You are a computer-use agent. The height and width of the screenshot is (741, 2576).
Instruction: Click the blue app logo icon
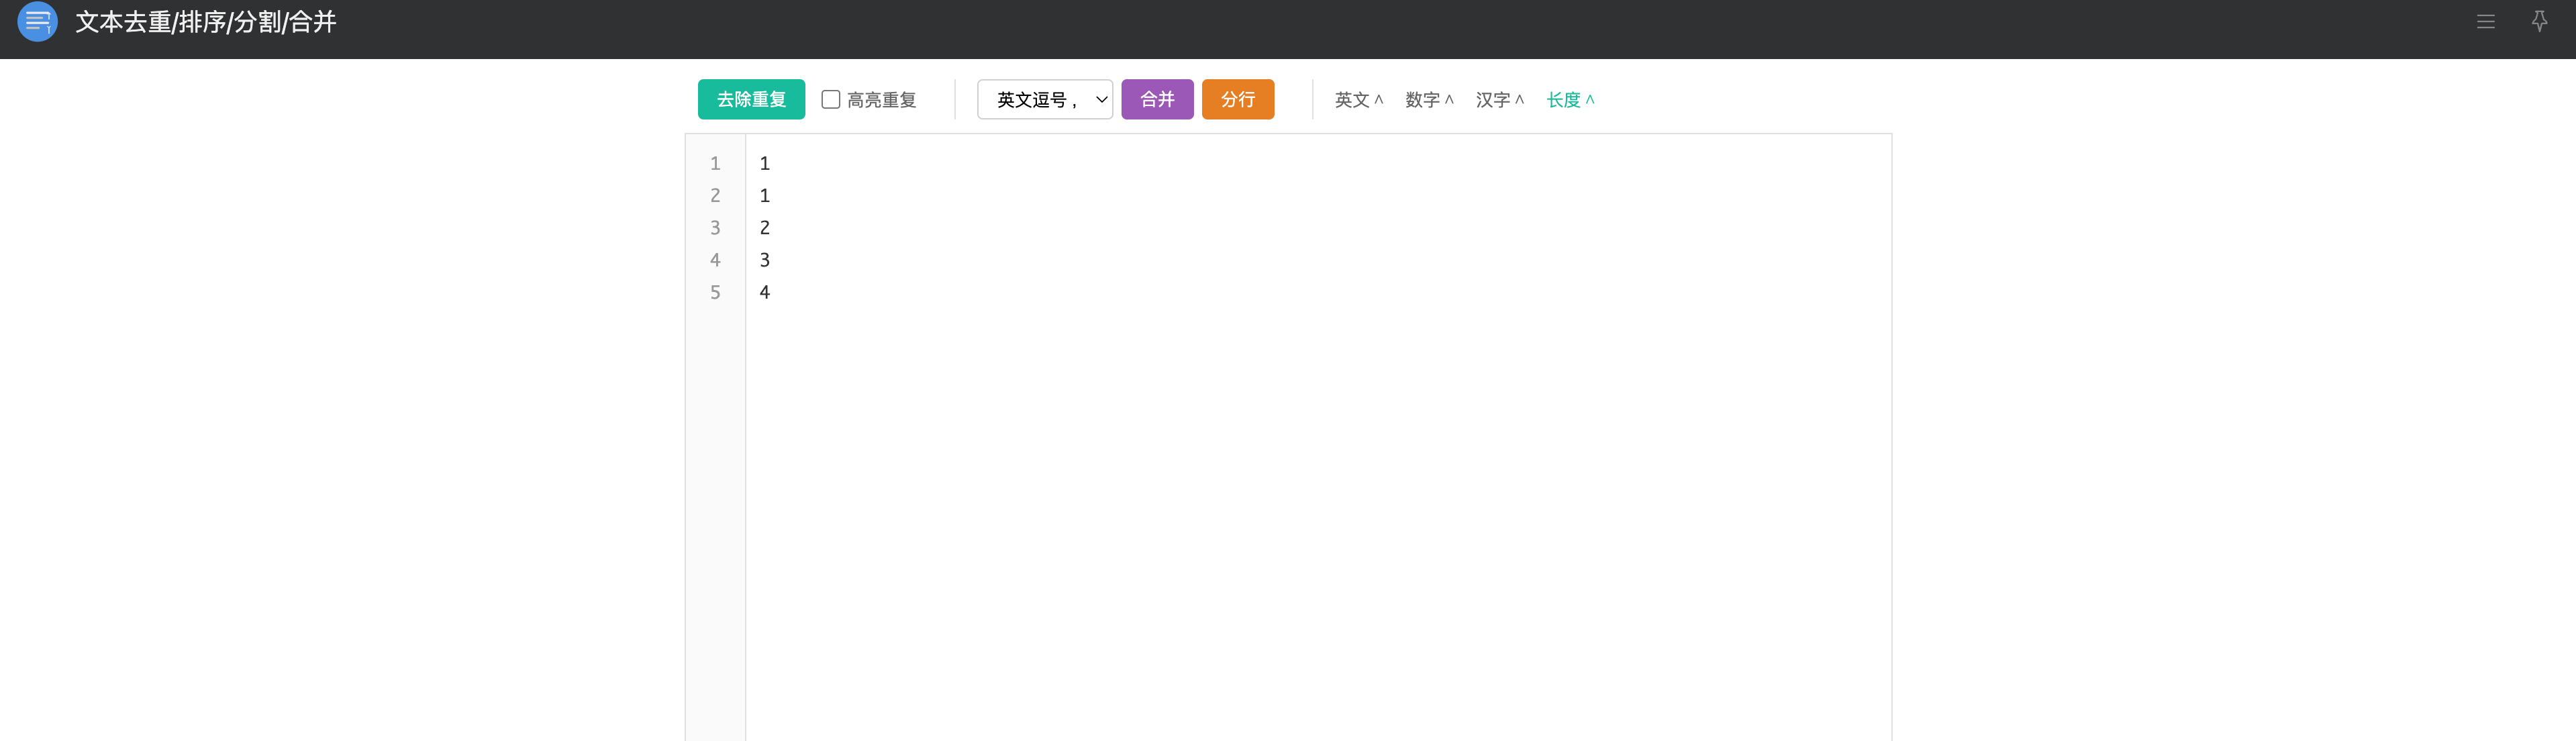(37, 21)
